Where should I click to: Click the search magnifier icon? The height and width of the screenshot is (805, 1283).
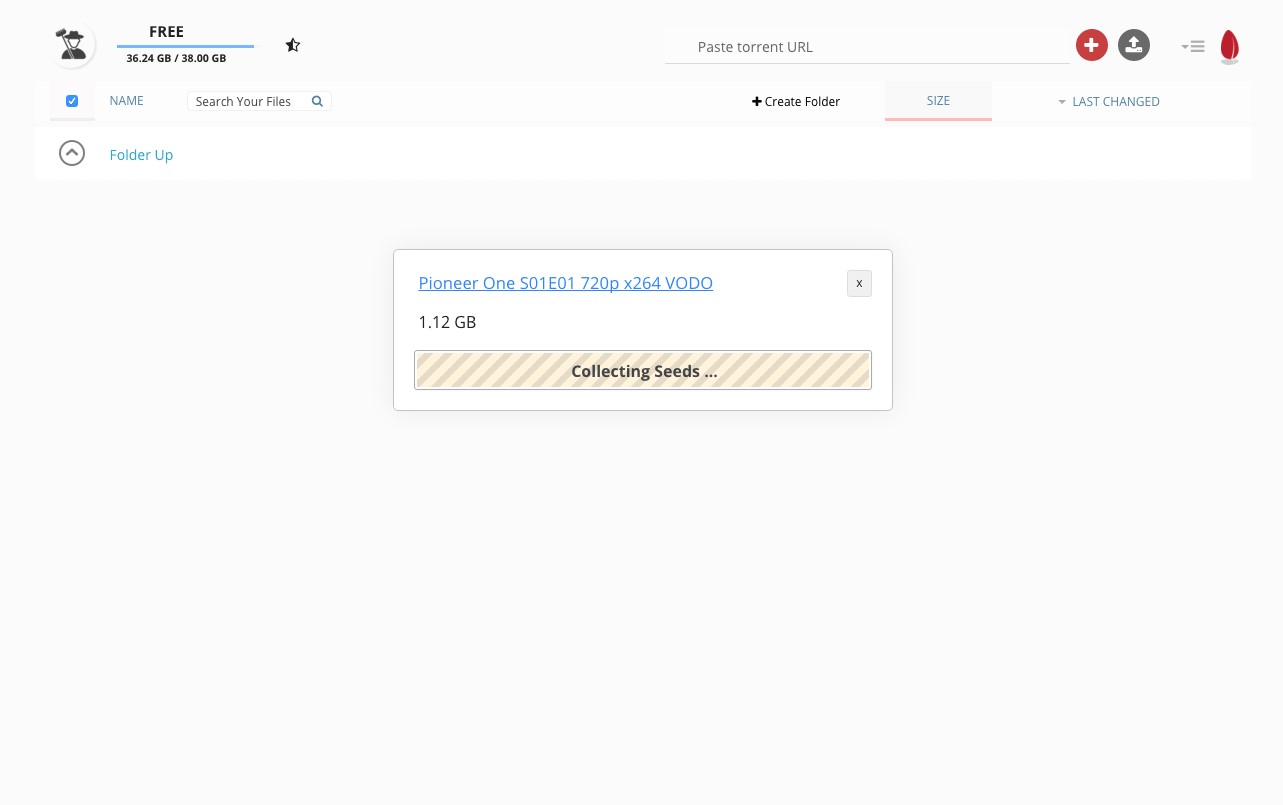click(317, 101)
